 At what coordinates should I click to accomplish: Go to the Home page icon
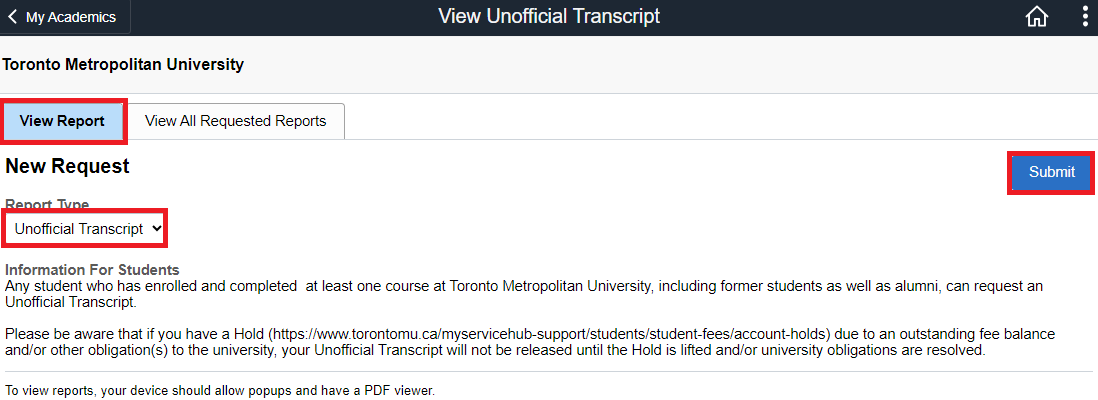1037,17
